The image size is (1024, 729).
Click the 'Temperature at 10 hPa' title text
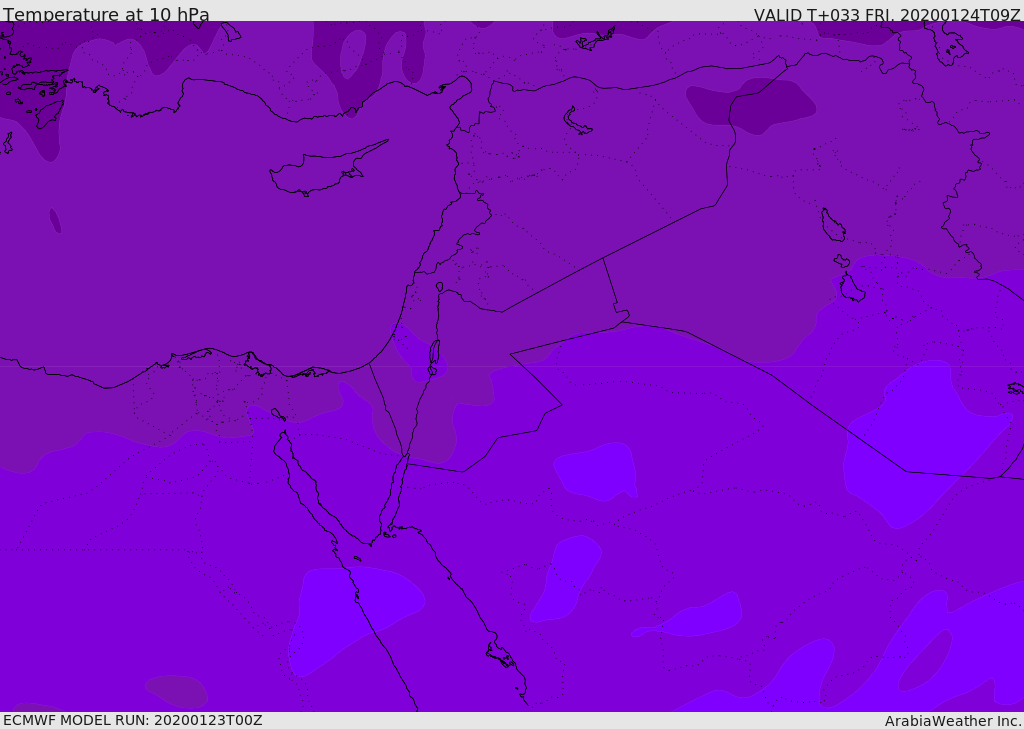pyautogui.click(x=106, y=14)
